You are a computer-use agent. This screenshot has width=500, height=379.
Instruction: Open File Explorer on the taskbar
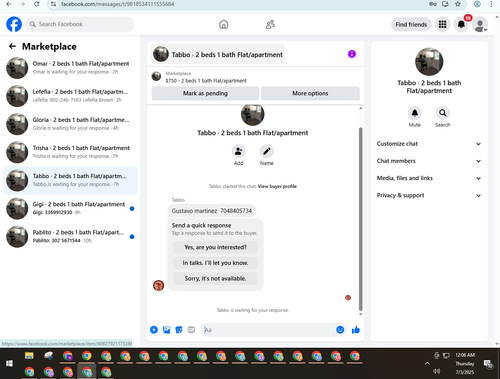[29, 356]
